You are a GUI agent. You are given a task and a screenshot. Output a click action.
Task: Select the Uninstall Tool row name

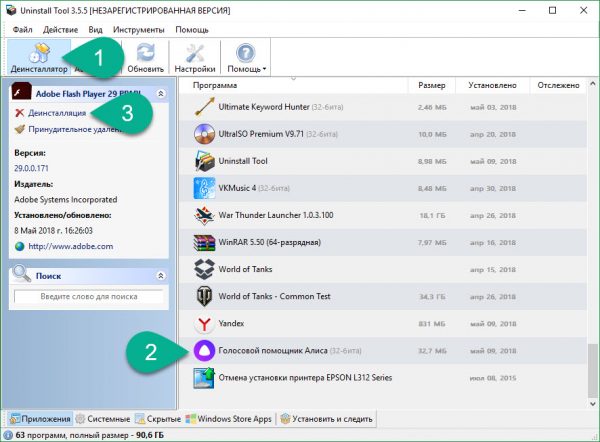point(243,161)
